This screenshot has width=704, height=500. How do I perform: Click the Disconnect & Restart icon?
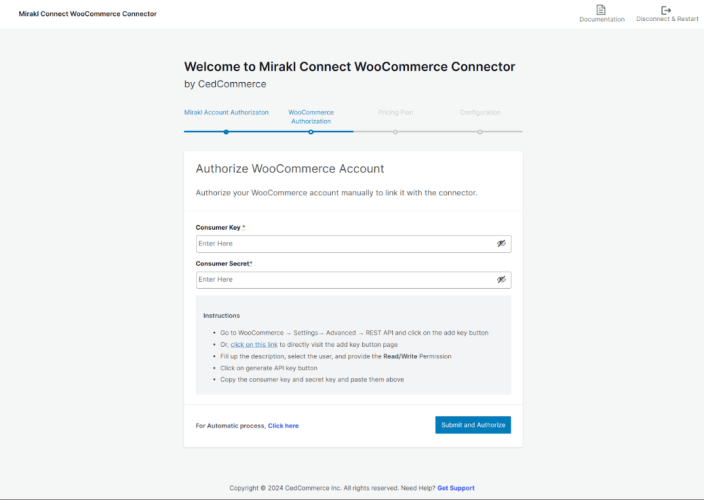tap(667, 9)
